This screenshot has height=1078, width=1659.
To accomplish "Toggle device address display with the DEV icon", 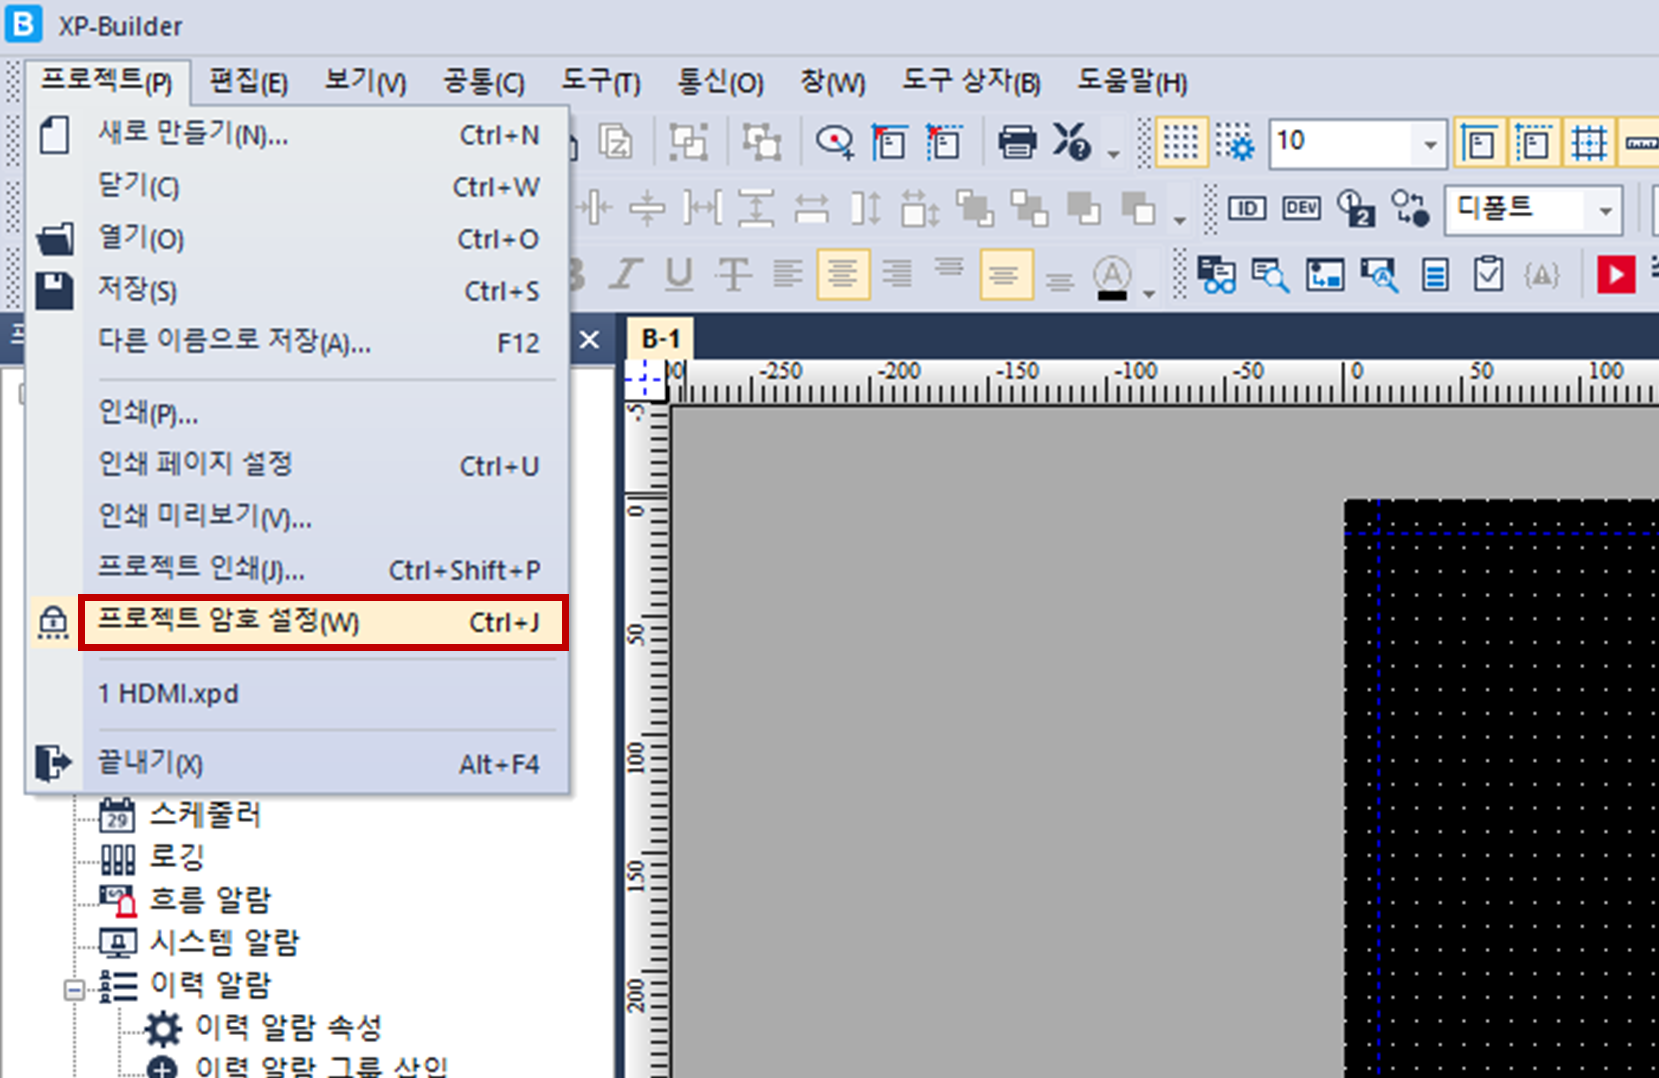I will coord(1300,207).
